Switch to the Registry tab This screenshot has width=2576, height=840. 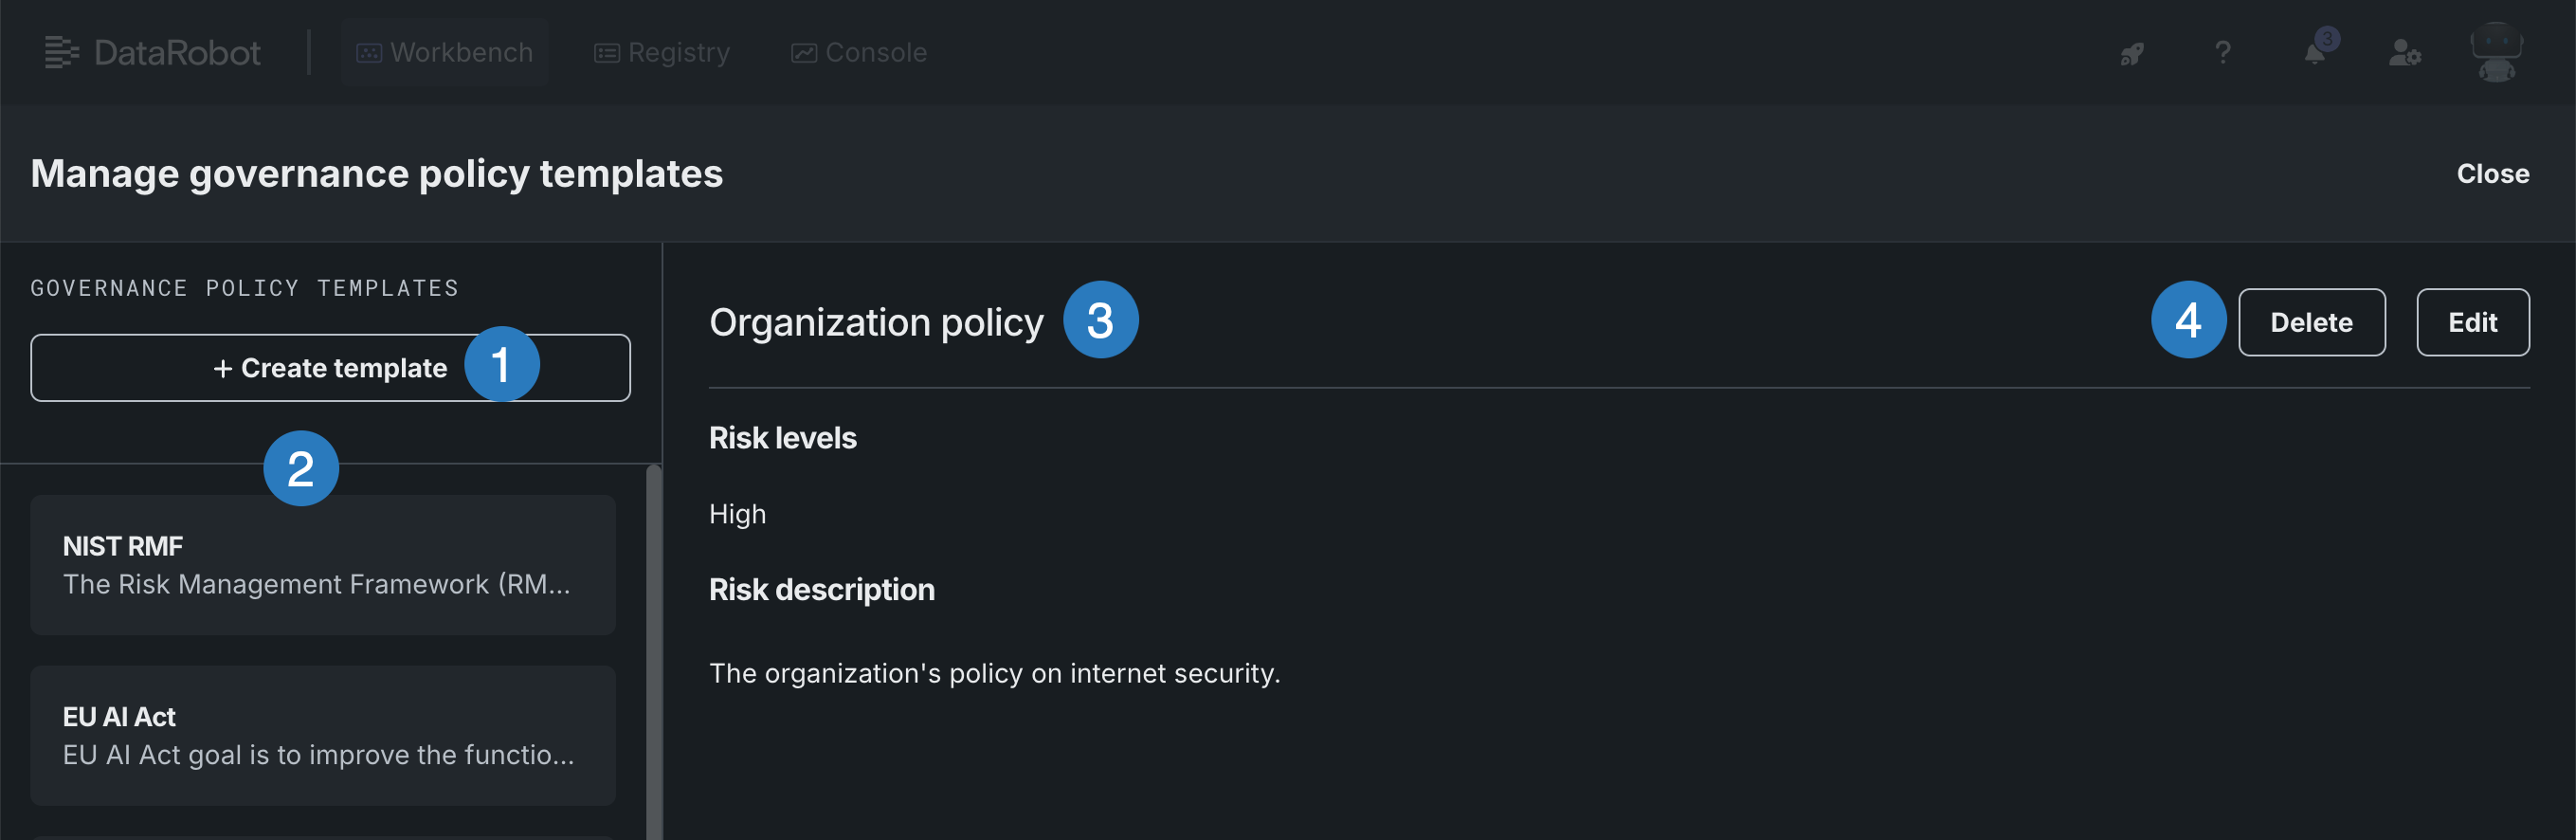pyautogui.click(x=678, y=52)
